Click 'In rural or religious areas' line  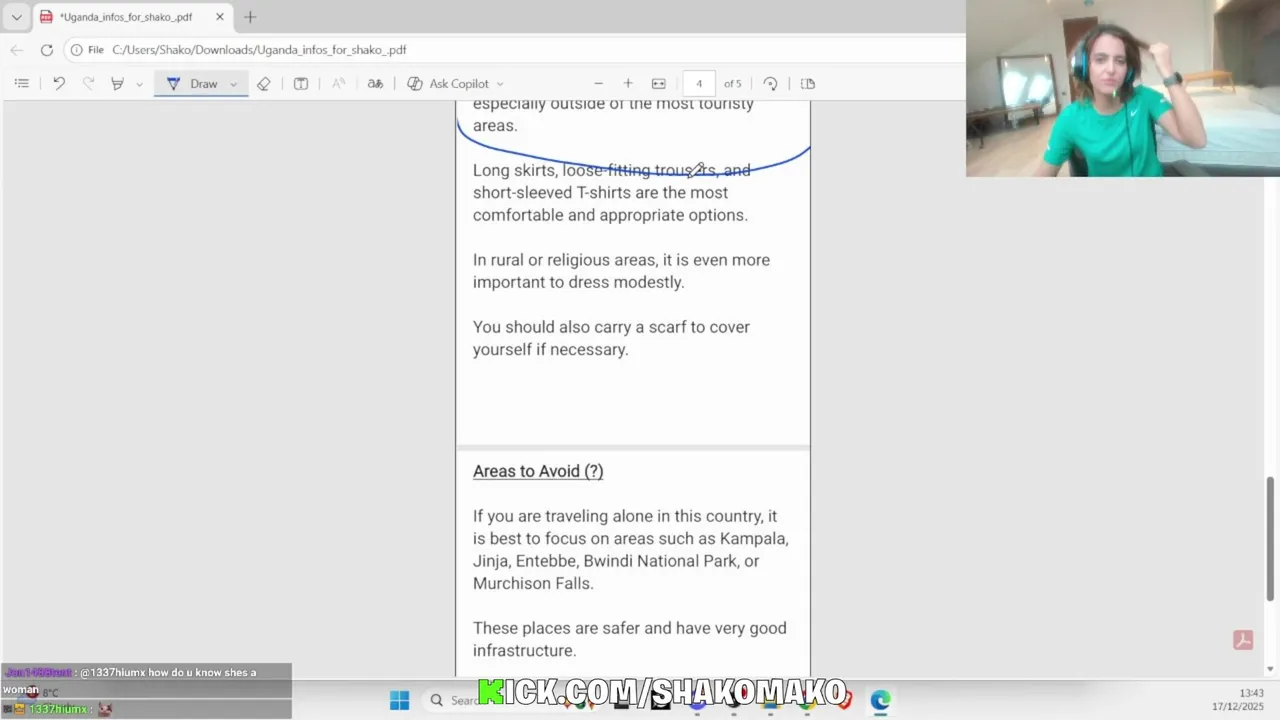621,260
